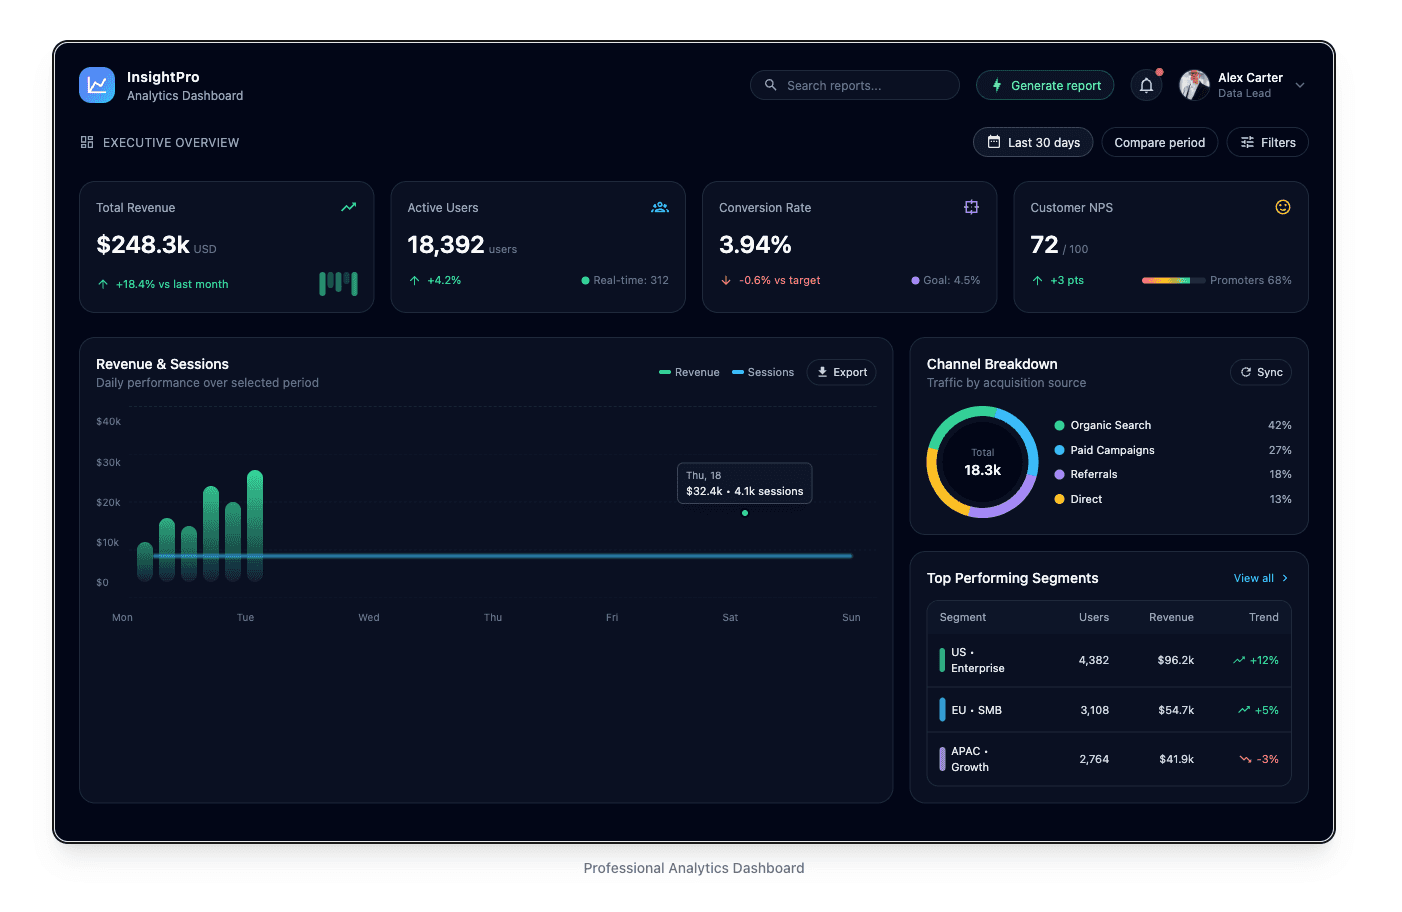Toggle the Sessions series in the chart legend

tap(762, 372)
